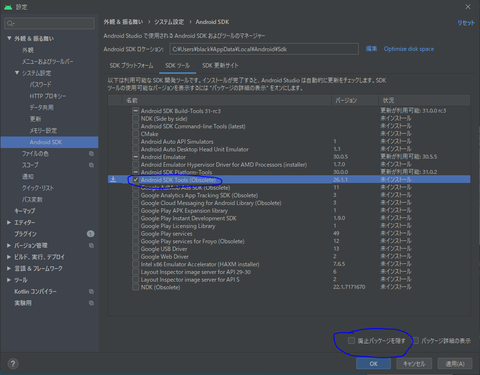The height and width of the screenshot is (375, 480).
Task: Collapse the システム設定 tree node
Action: (17, 73)
